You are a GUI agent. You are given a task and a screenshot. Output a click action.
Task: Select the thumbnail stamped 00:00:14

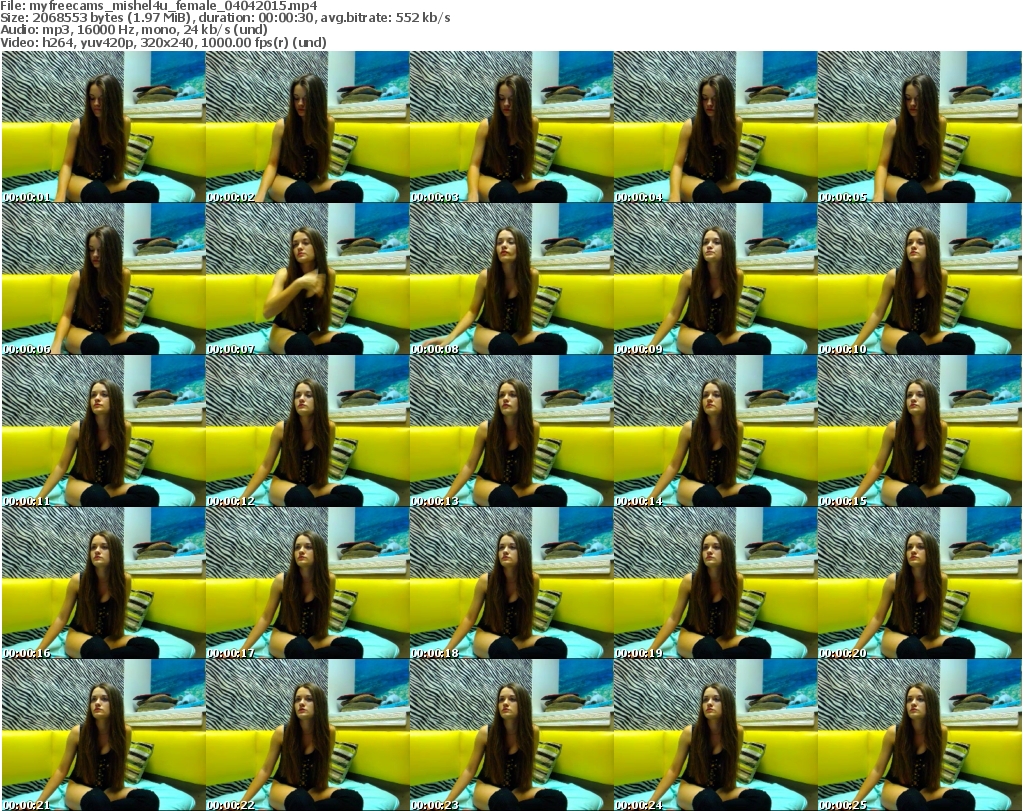[715, 431]
